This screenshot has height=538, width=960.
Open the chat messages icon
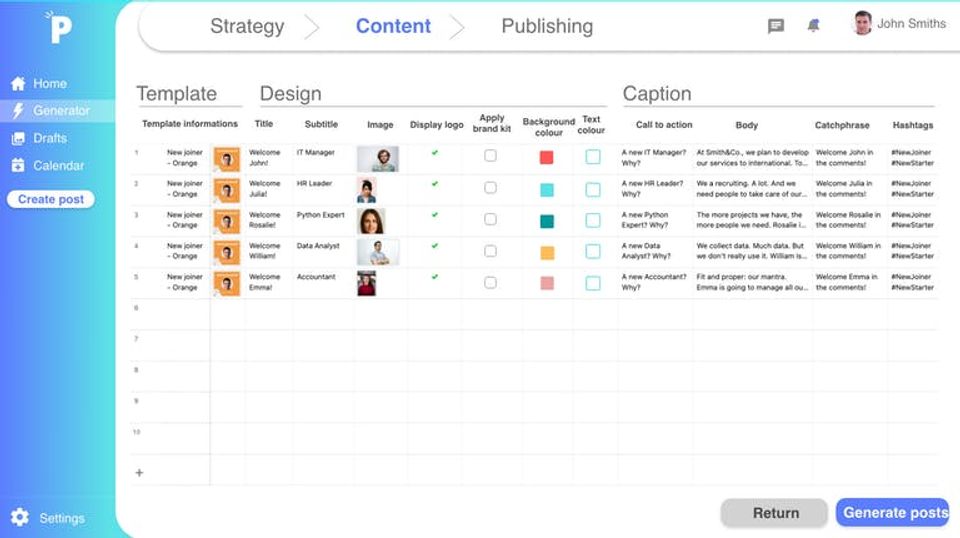[x=776, y=27]
